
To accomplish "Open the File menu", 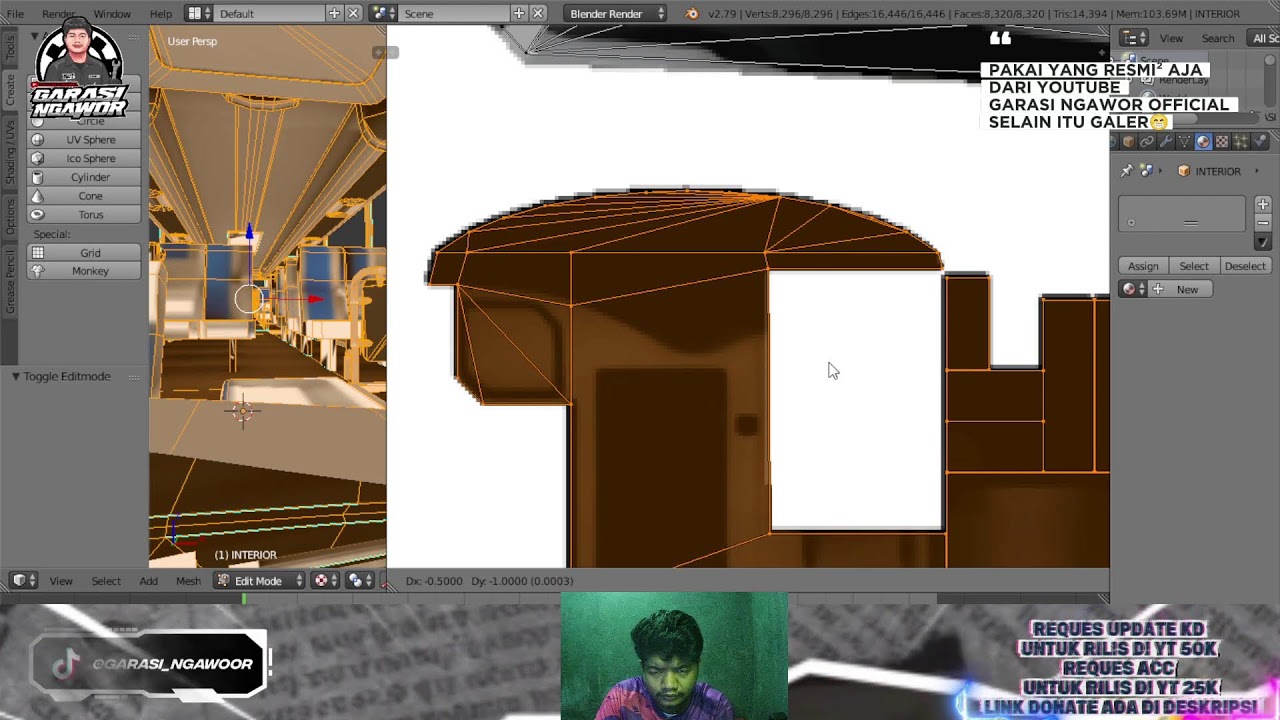I will [14, 14].
